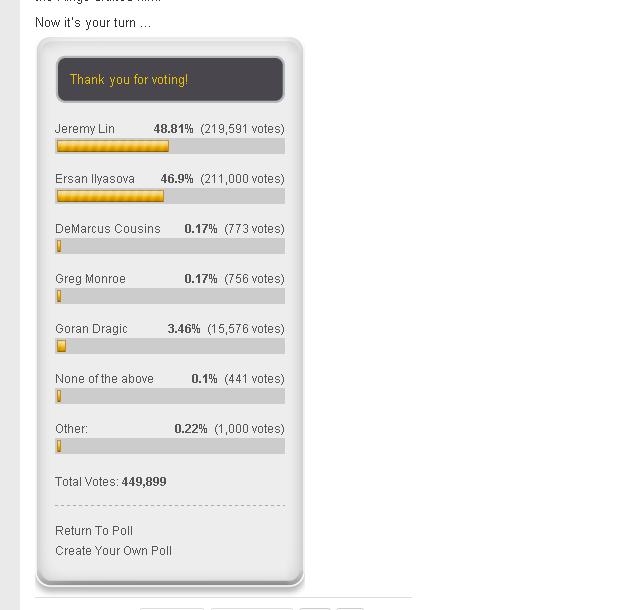
Task: Select the Ersan Ilyasova option label
Action: [95, 179]
